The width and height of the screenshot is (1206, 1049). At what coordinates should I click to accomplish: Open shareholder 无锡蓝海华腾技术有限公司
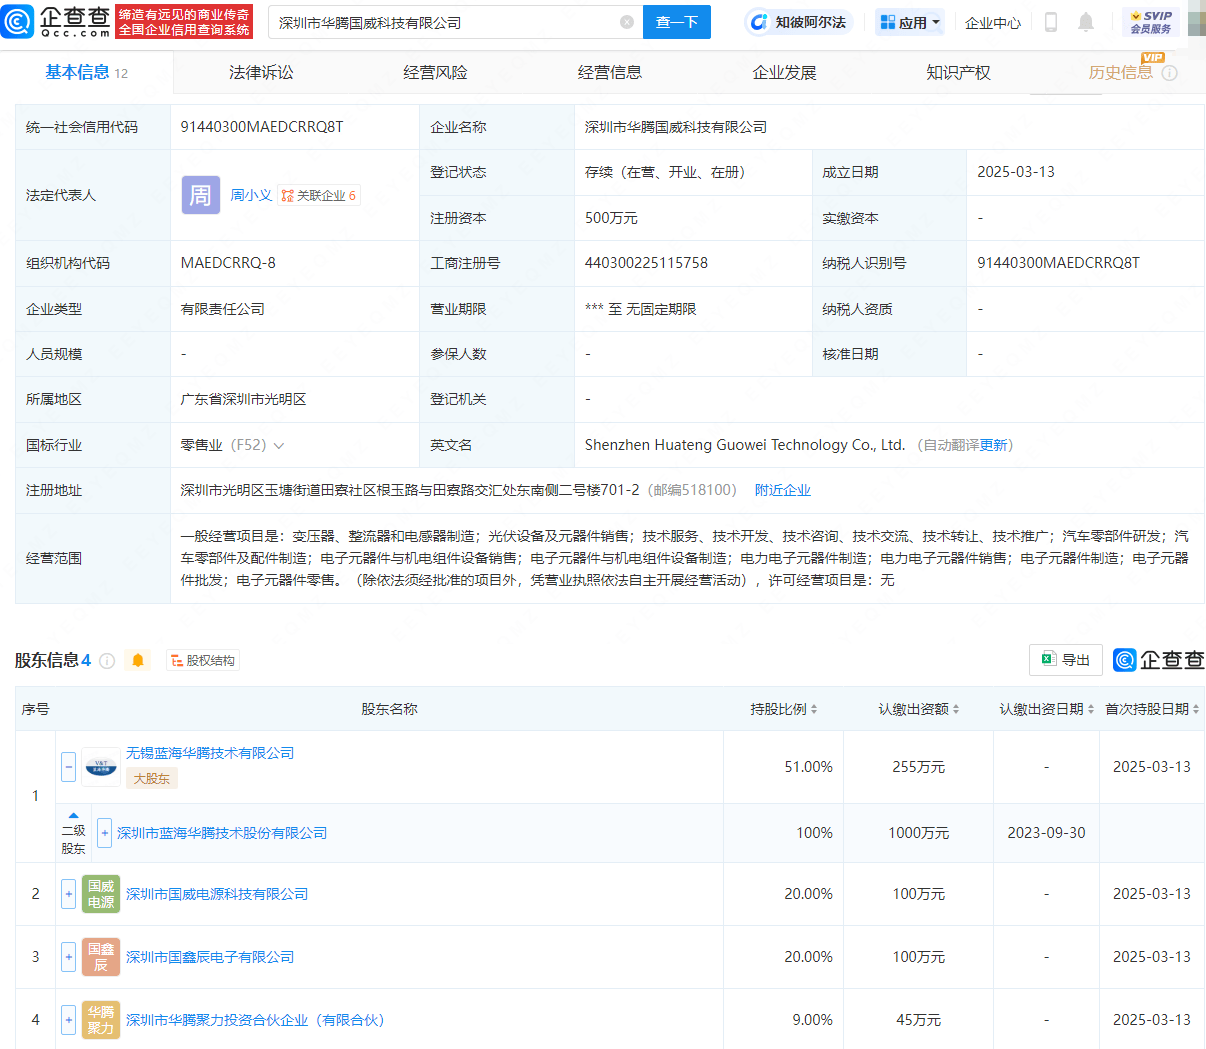tap(210, 753)
